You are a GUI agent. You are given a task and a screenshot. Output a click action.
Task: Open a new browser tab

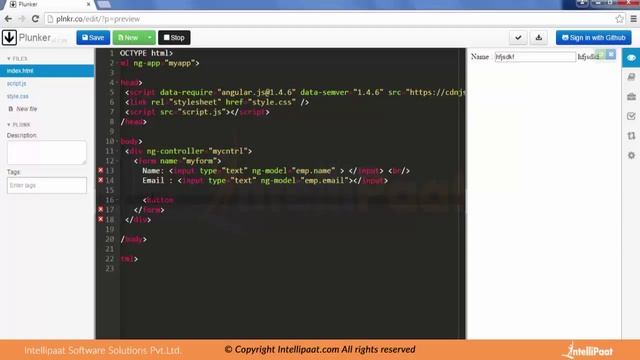pos(104,4)
